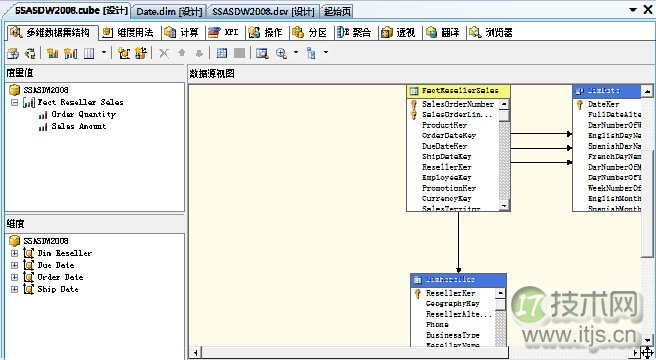Select the Sales Amount measure

(x=79, y=126)
